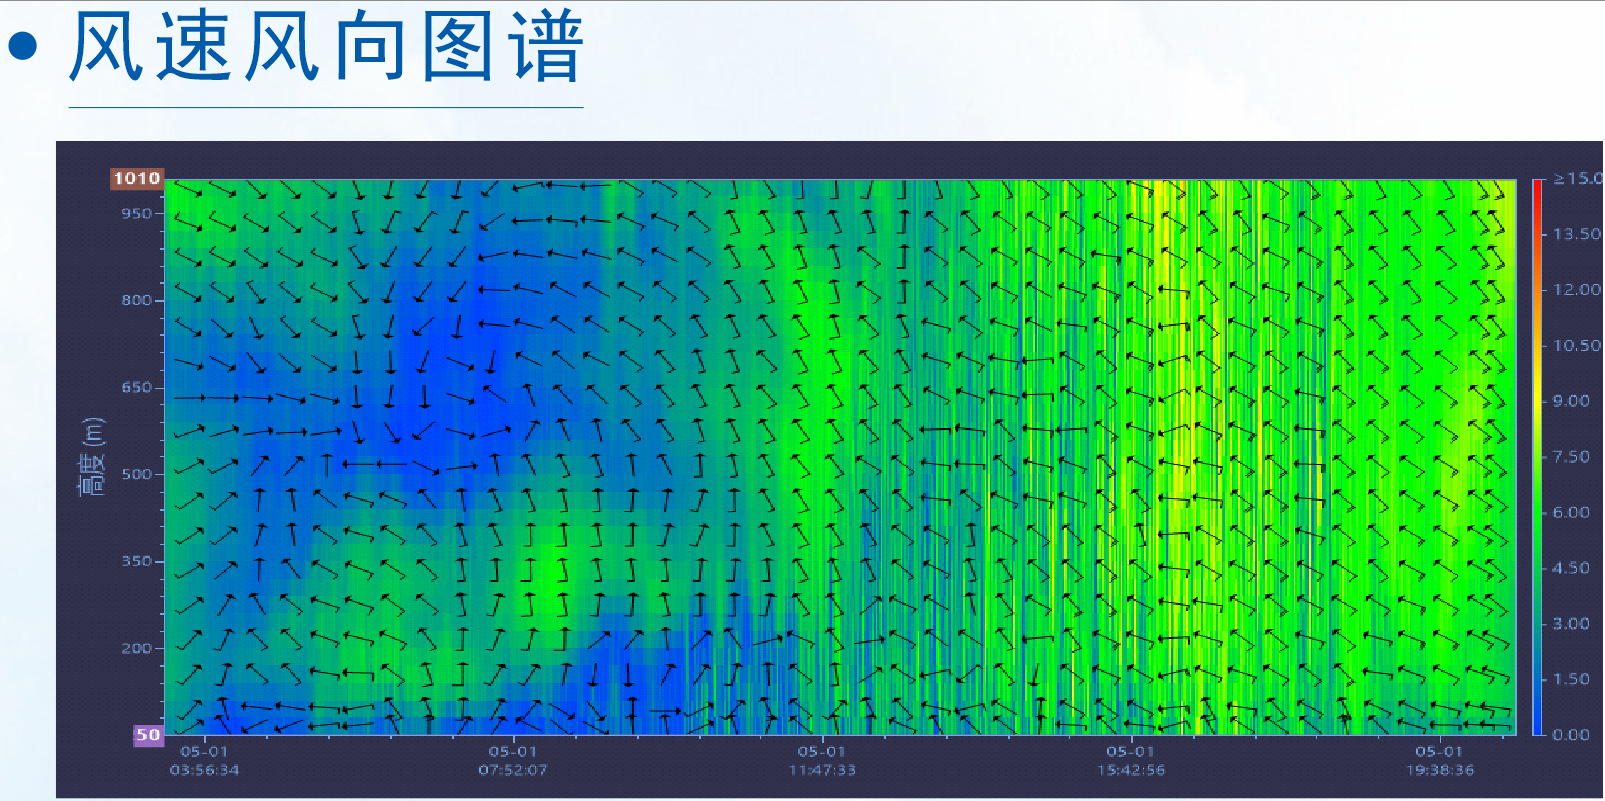The height and width of the screenshot is (801, 1605).
Task: Click the 05-01 07:52:07 time label
Action: [x=513, y=760]
